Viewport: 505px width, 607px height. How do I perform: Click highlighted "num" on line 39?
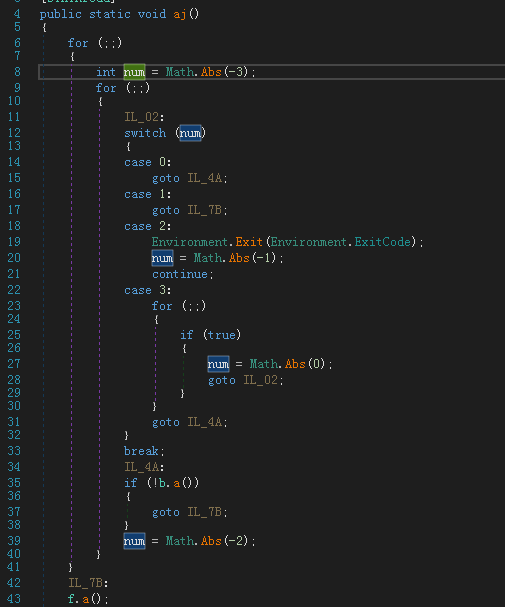click(134, 541)
